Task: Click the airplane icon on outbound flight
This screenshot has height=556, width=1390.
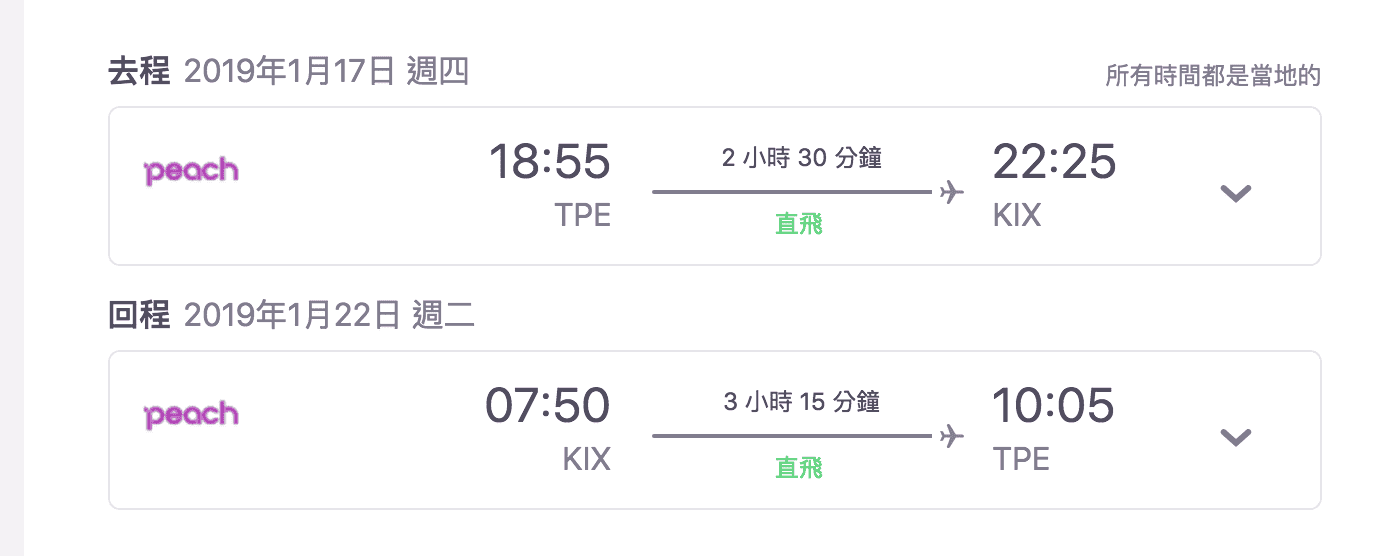Action: [953, 192]
